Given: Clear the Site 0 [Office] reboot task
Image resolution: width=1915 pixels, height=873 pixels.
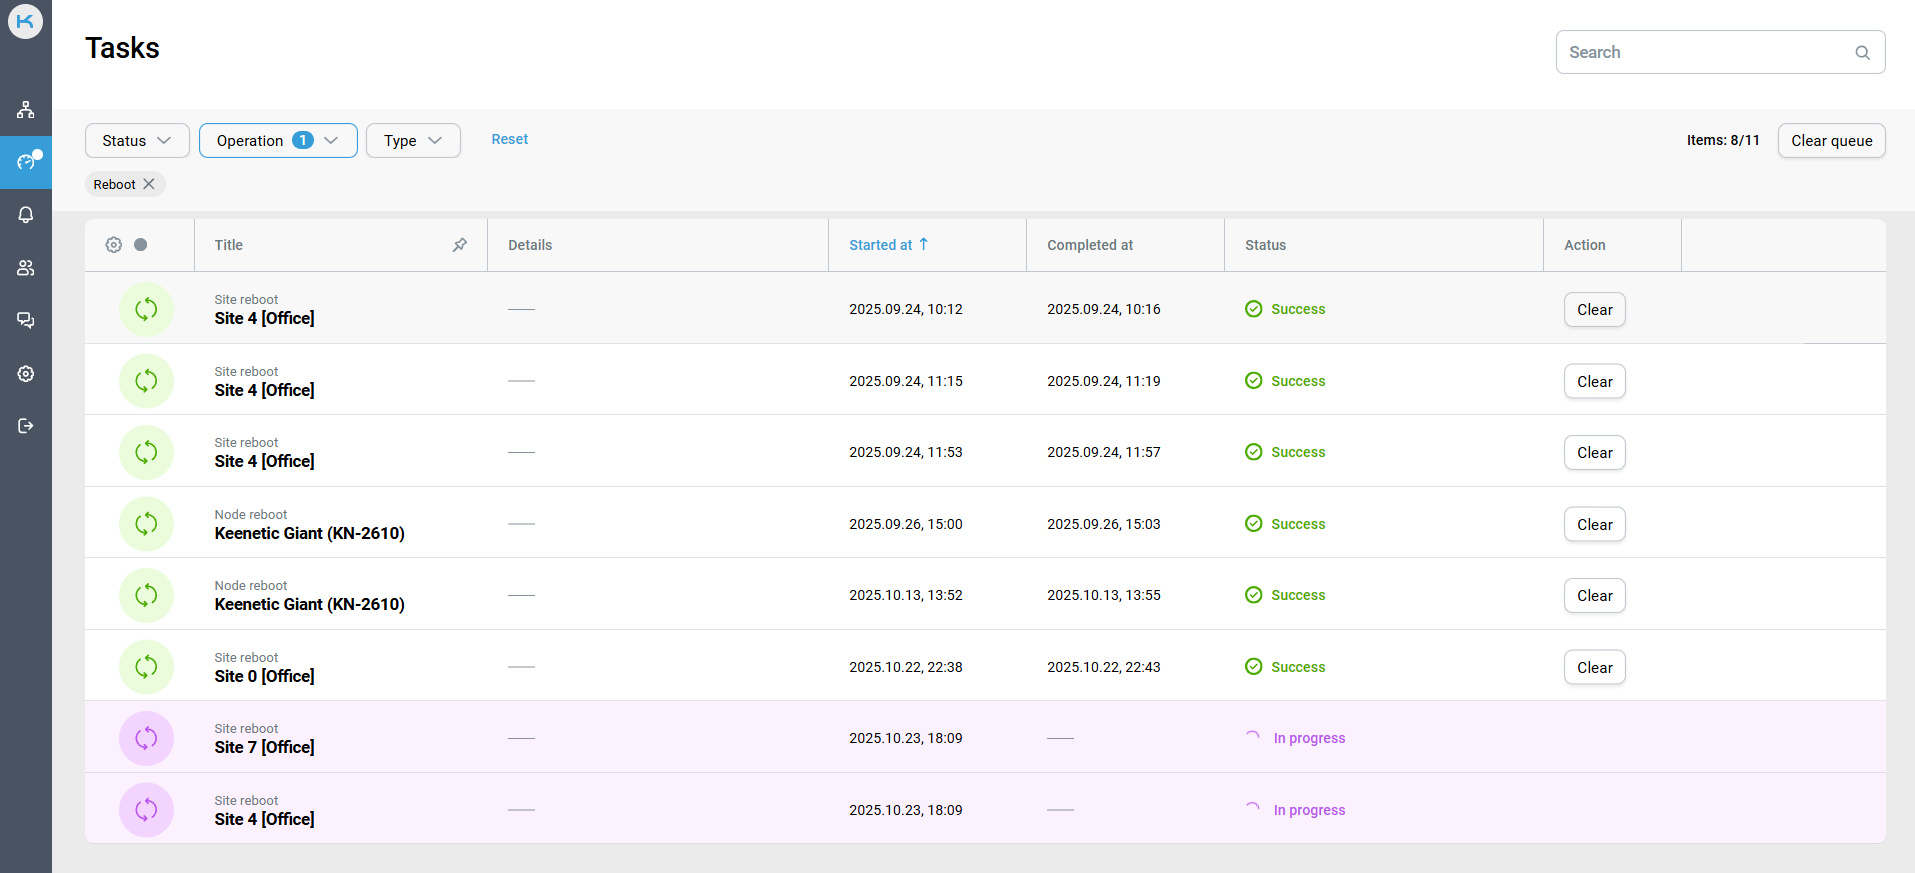Looking at the screenshot, I should point(1594,667).
